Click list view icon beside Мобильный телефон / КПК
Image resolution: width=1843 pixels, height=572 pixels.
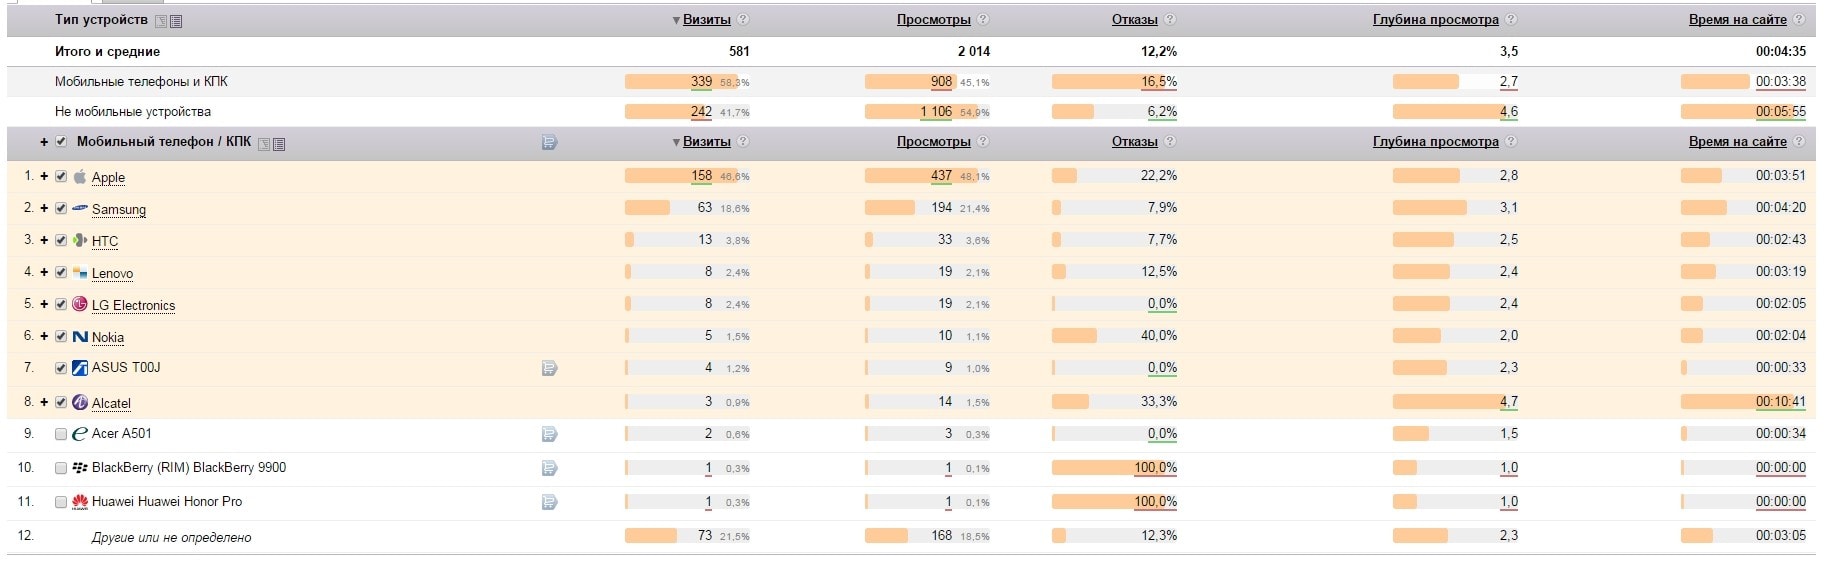[279, 144]
